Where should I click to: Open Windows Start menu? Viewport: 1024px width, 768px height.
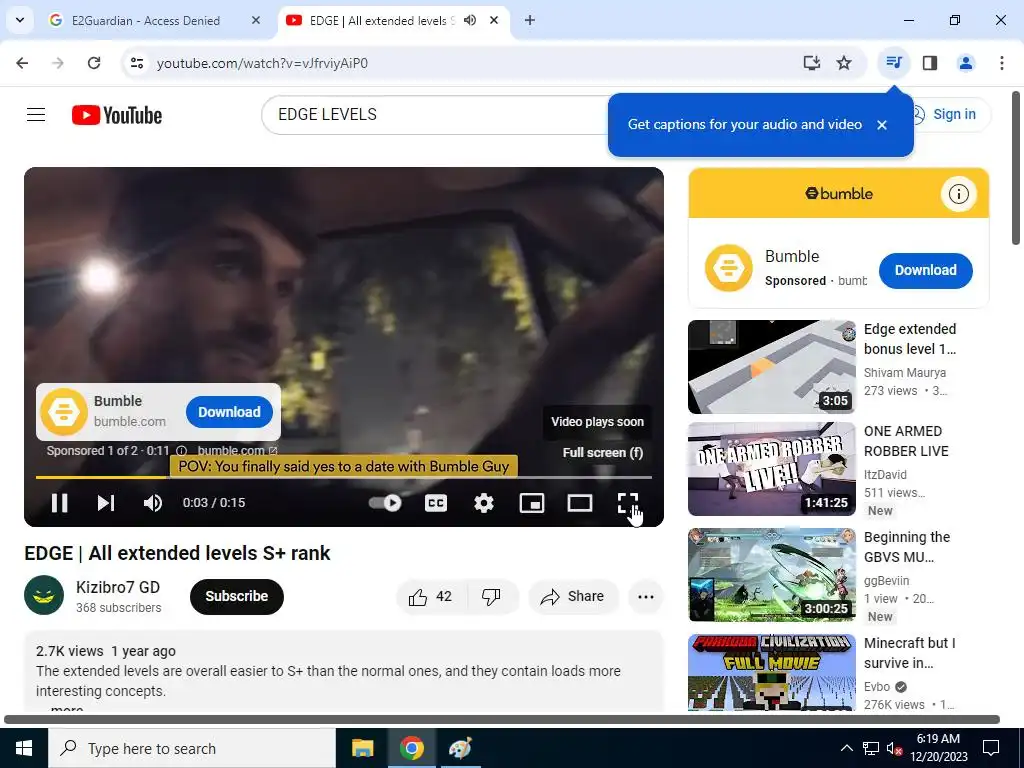(x=24, y=748)
